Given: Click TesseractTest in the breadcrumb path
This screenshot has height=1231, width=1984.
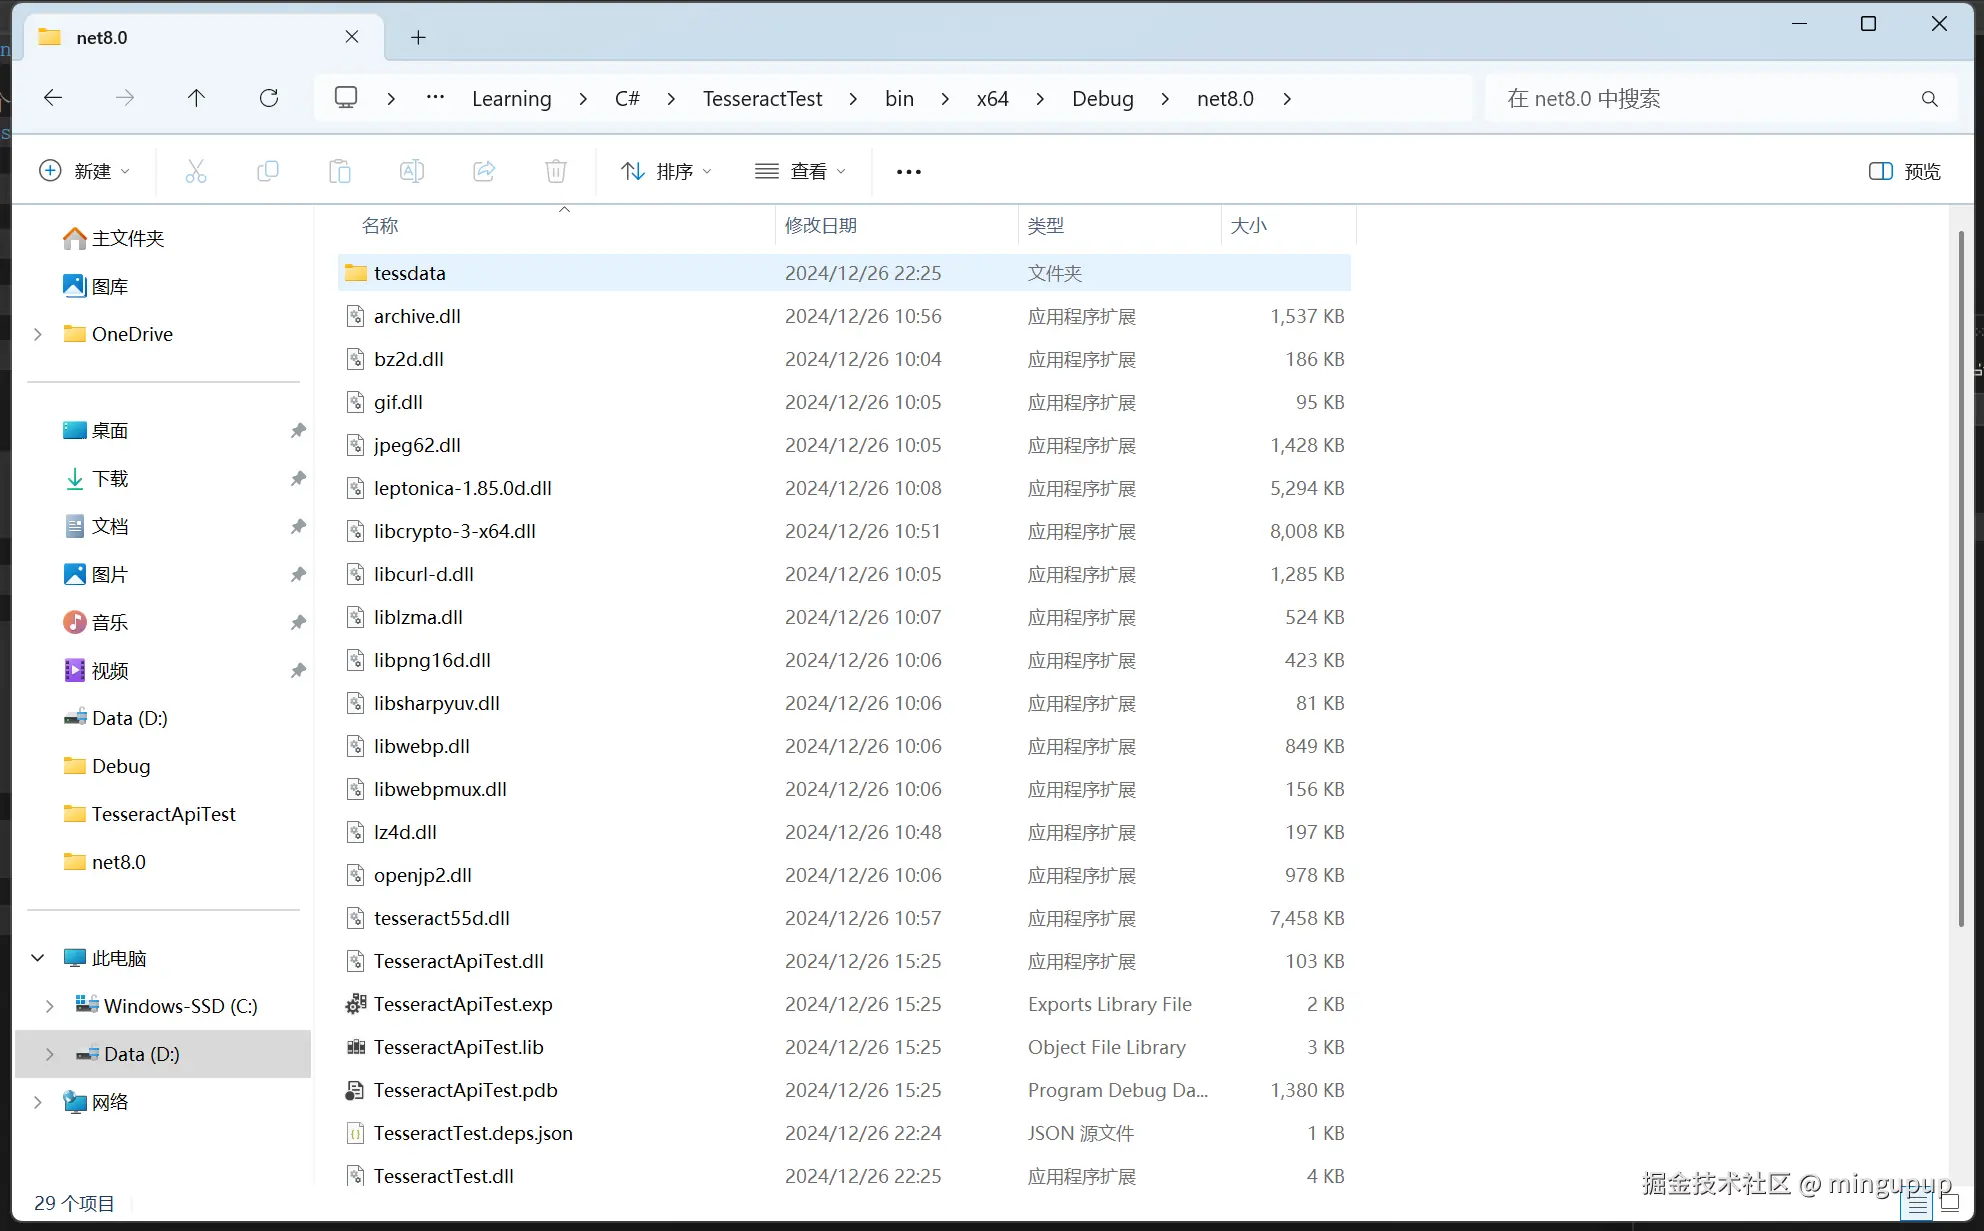Looking at the screenshot, I should click(762, 98).
